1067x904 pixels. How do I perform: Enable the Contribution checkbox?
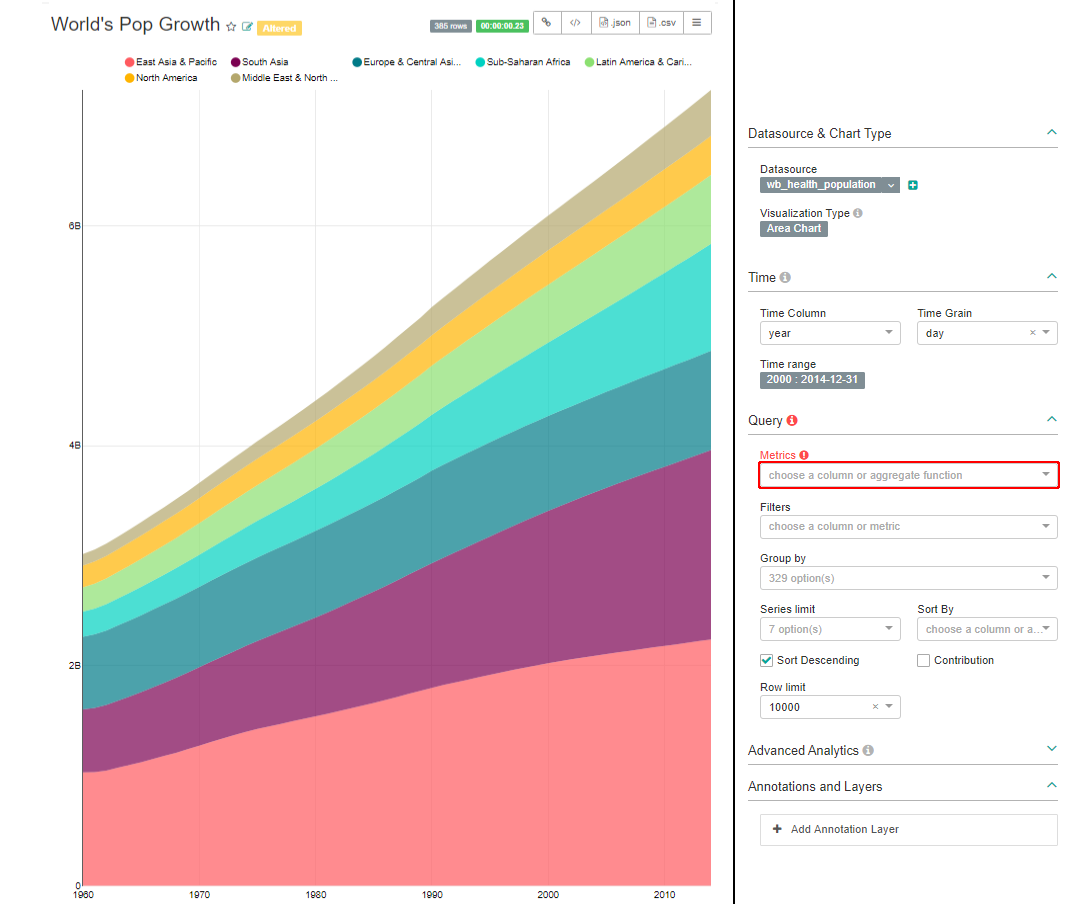(923, 660)
